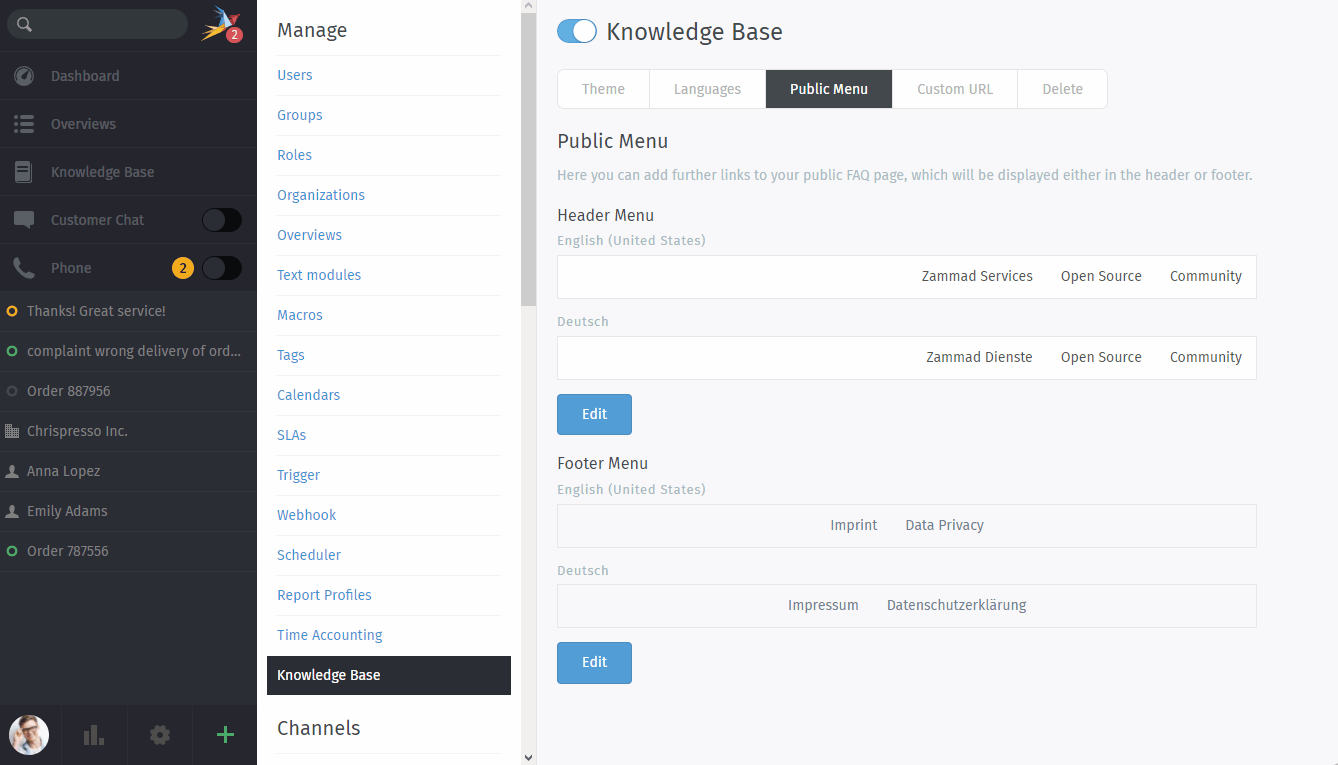
Task: Open the statistics bar chart icon
Action: pyautogui.click(x=94, y=735)
